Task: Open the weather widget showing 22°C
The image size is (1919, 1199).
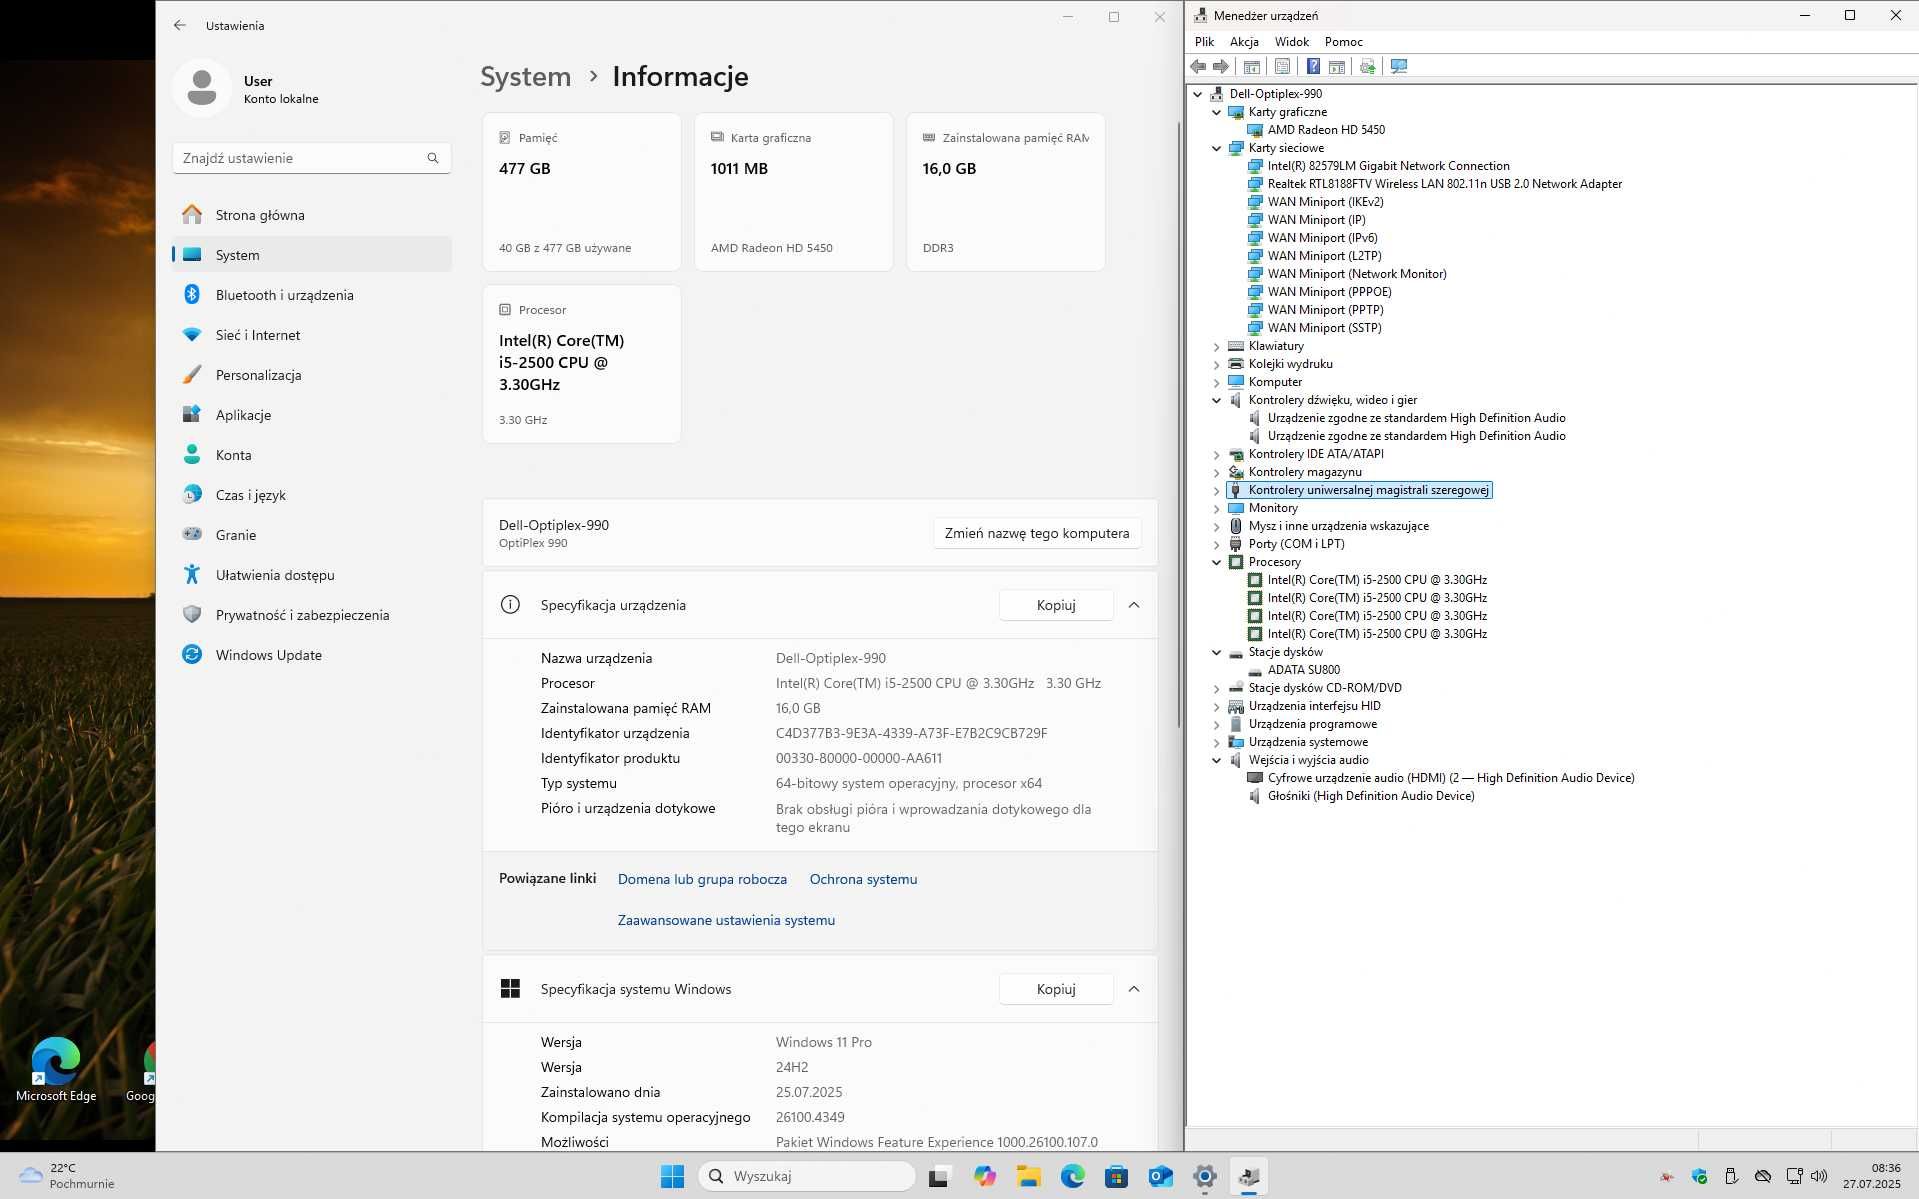Action: point(67,1176)
